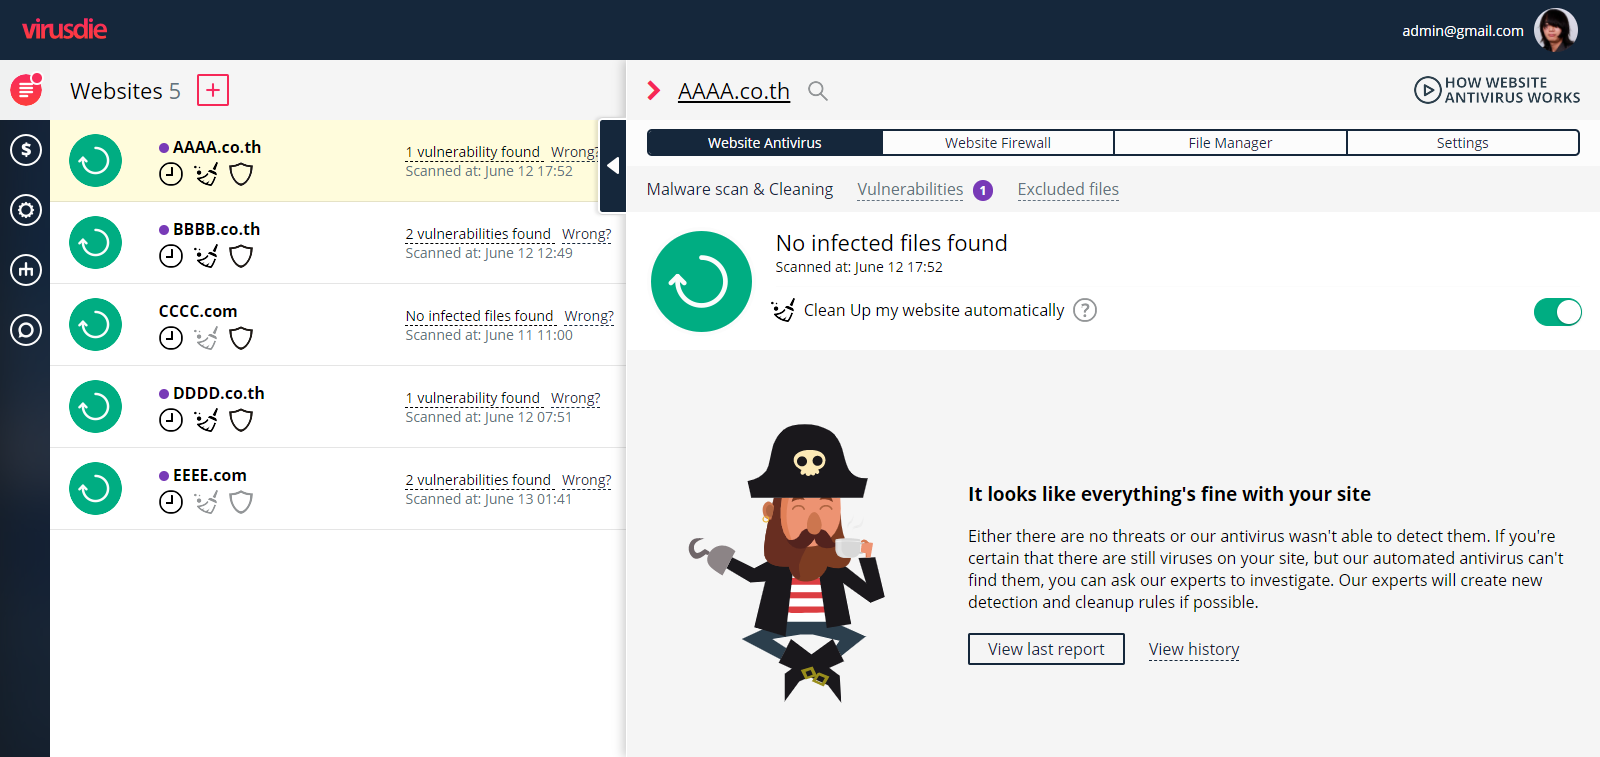The width and height of the screenshot is (1600, 757).
Task: Click the broom cleanup icon for CCCC.com
Action: 206,338
